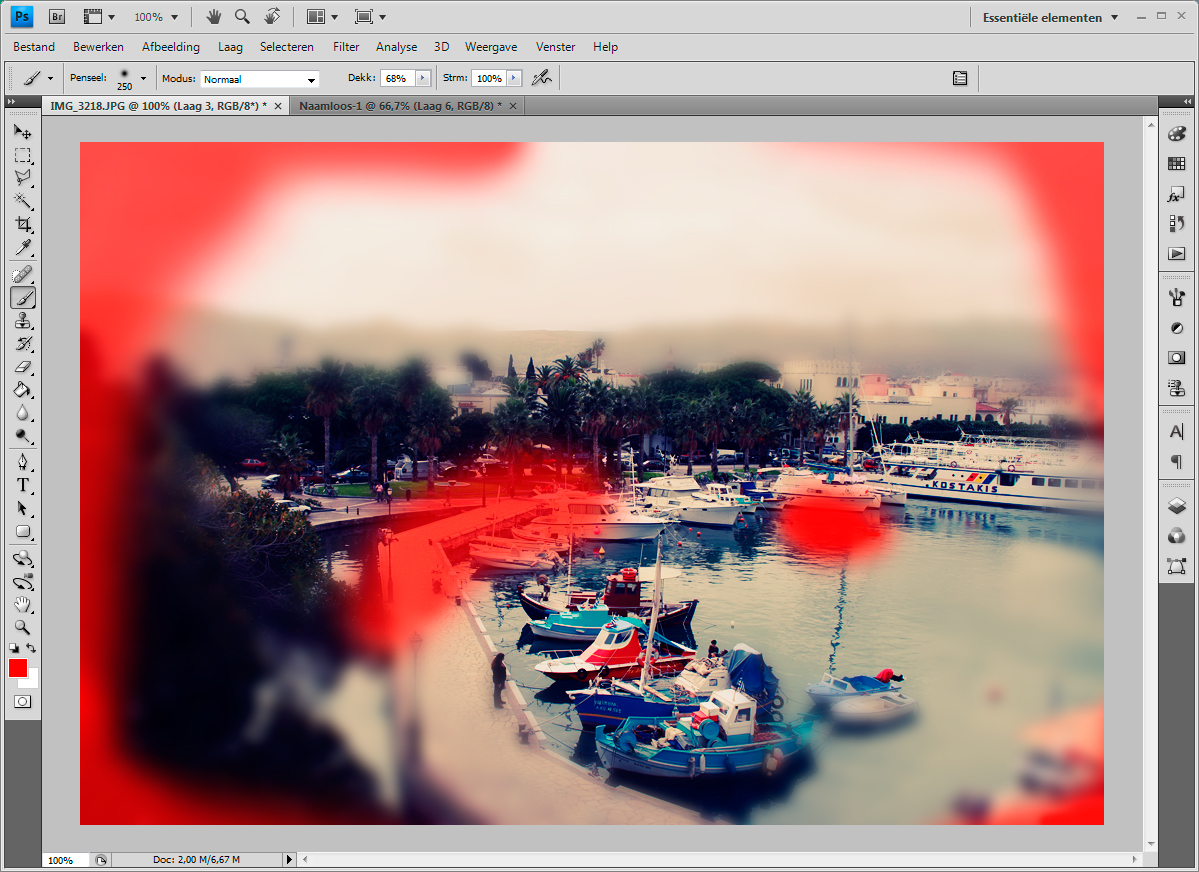Image resolution: width=1199 pixels, height=872 pixels.
Task: Open the Styles panel icon
Action: (1177, 194)
